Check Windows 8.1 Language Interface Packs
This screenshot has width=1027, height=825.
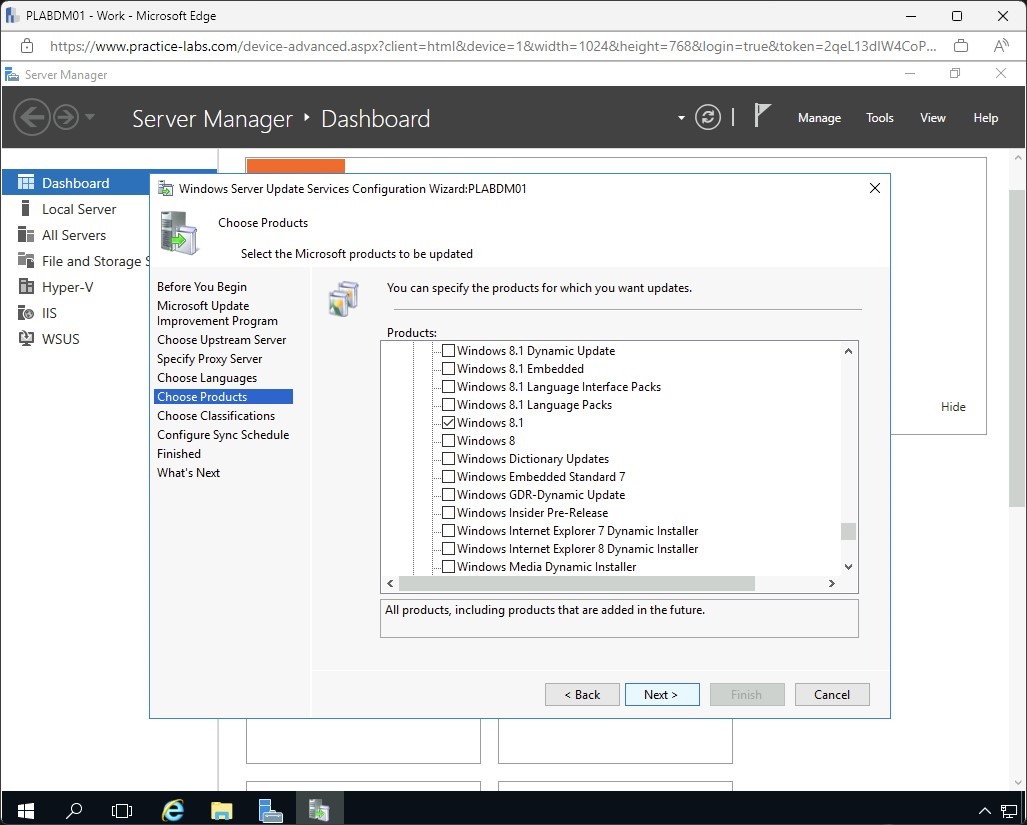[x=449, y=386]
